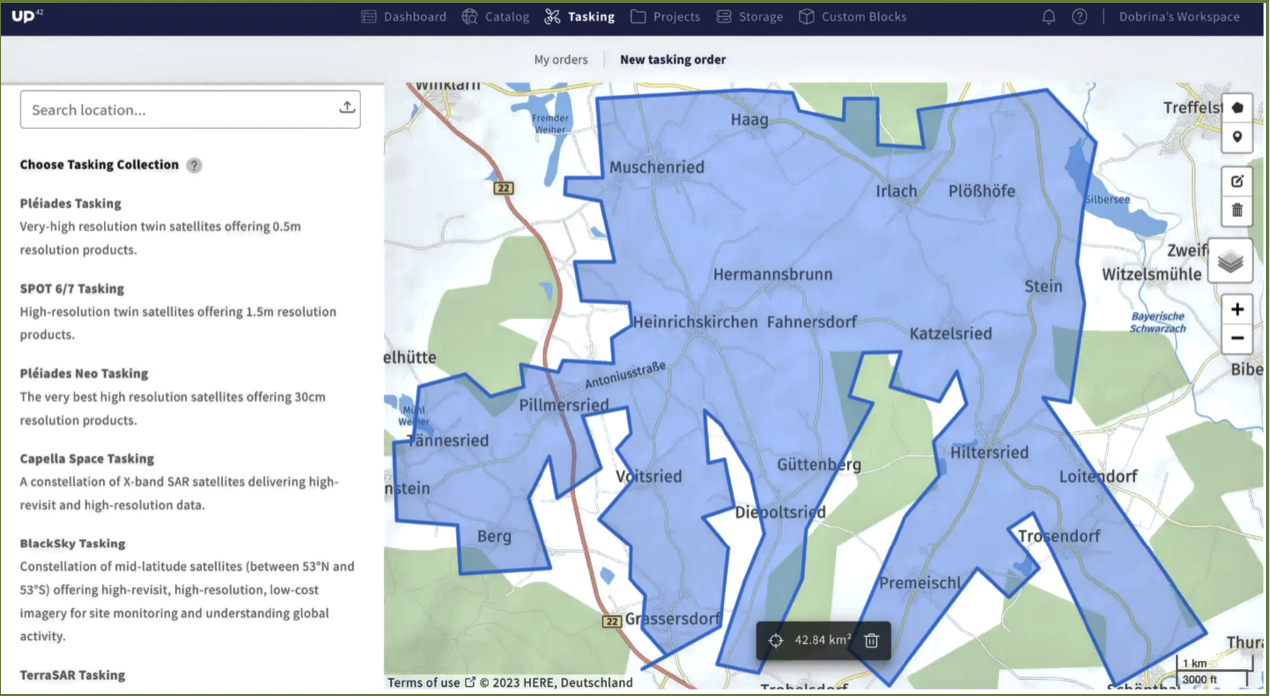Click the Hermannsbrunn map label
Image resolution: width=1270 pixels, height=696 pixels.
tap(772, 274)
